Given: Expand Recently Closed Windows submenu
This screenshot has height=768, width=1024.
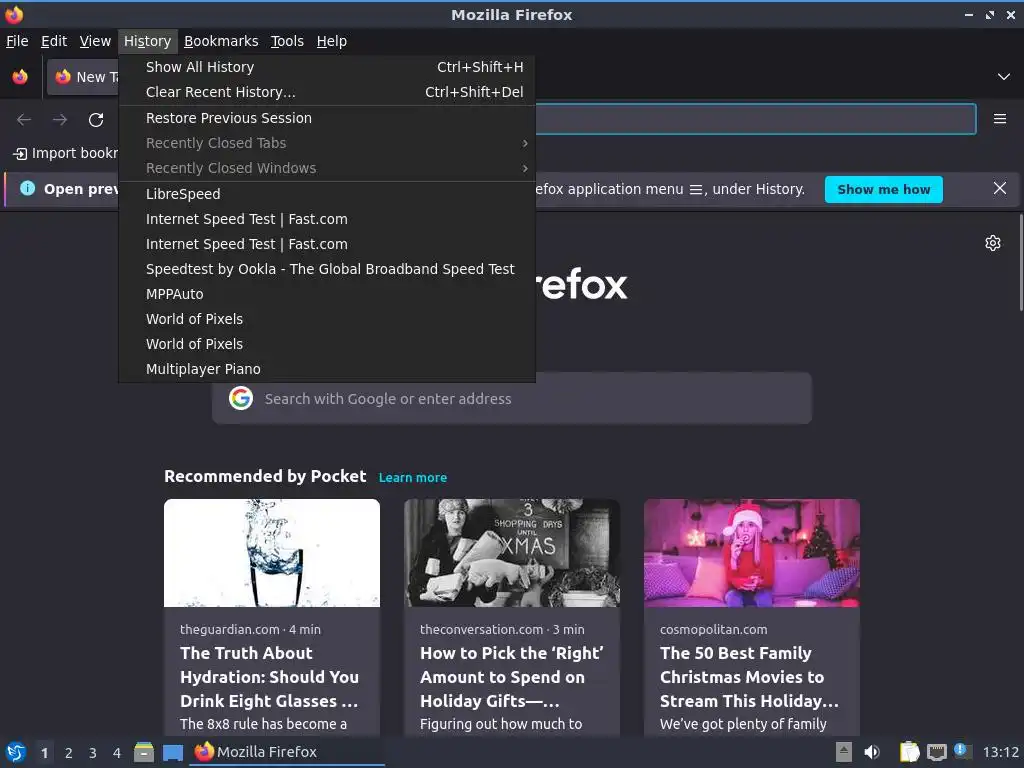Looking at the screenshot, I should click(x=327, y=168).
